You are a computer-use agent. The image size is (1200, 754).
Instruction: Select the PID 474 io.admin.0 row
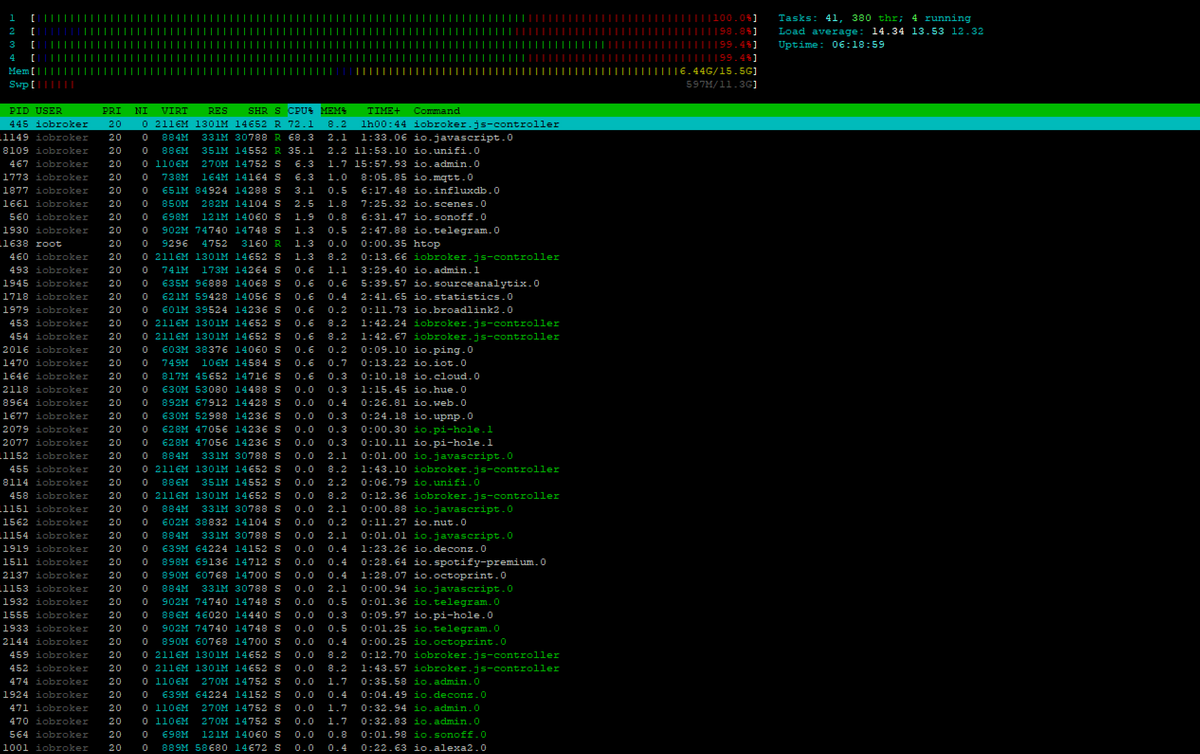[x=600, y=681]
